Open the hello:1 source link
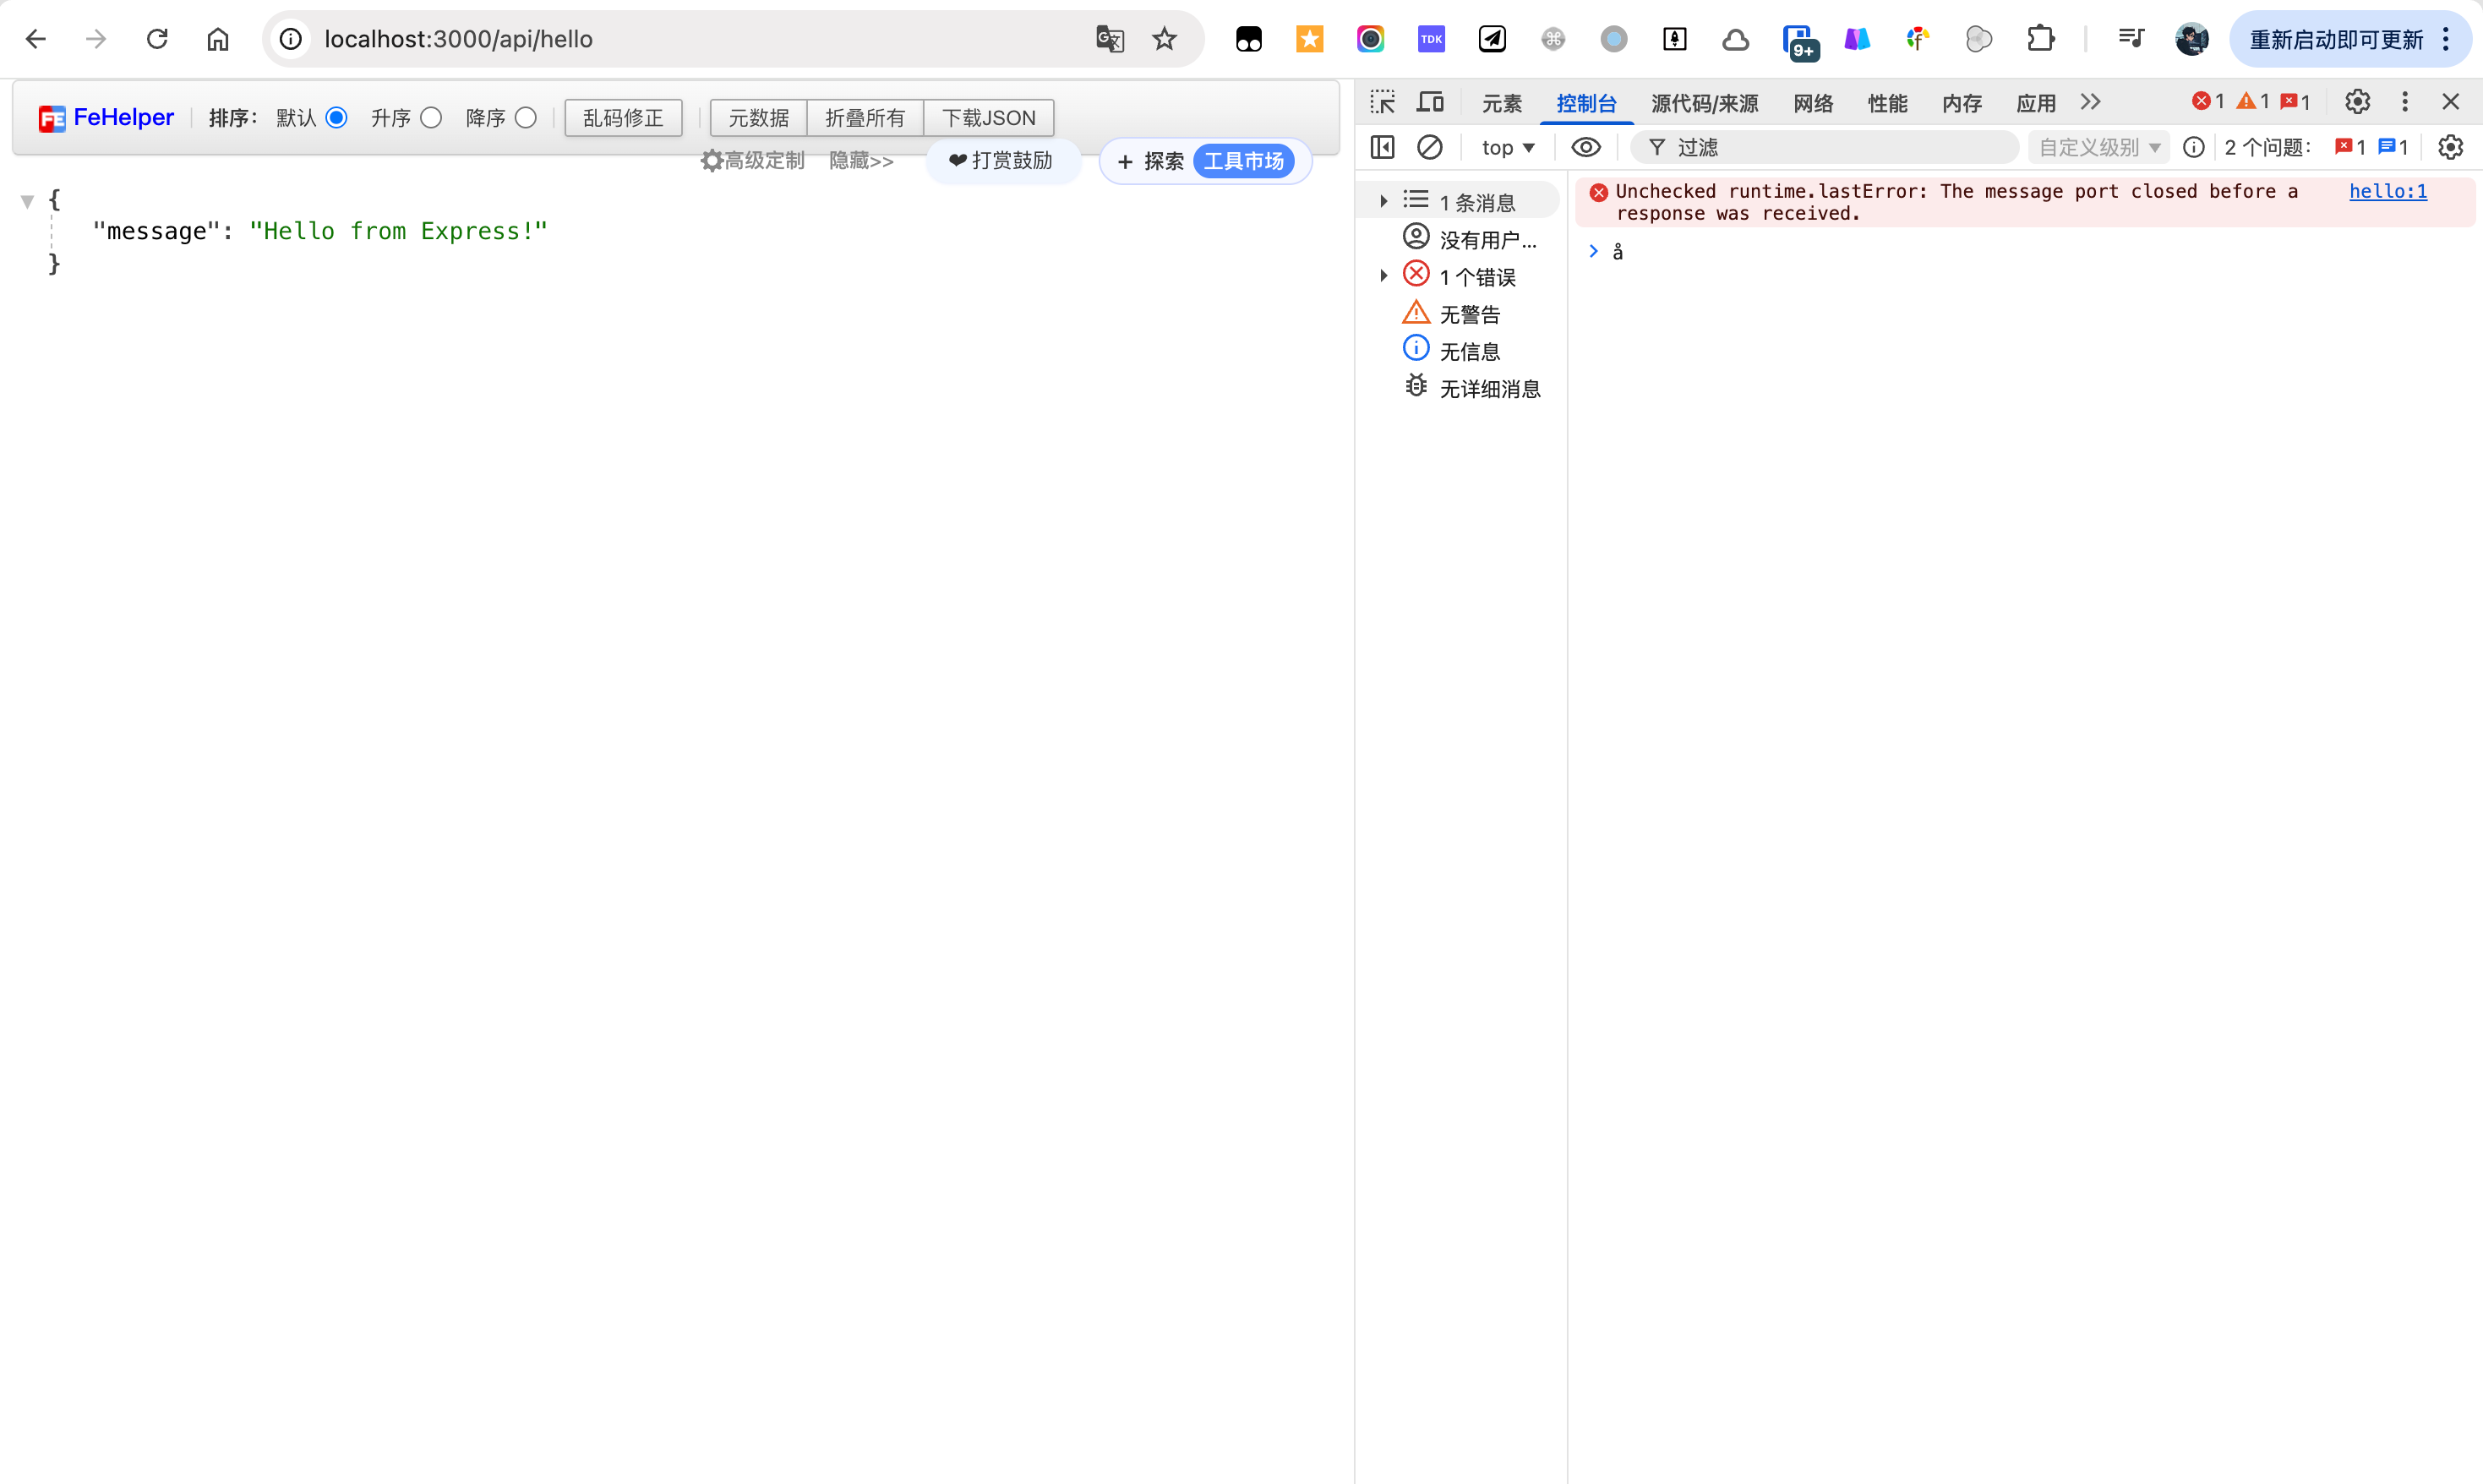The height and width of the screenshot is (1484, 2483). pyautogui.click(x=2387, y=191)
